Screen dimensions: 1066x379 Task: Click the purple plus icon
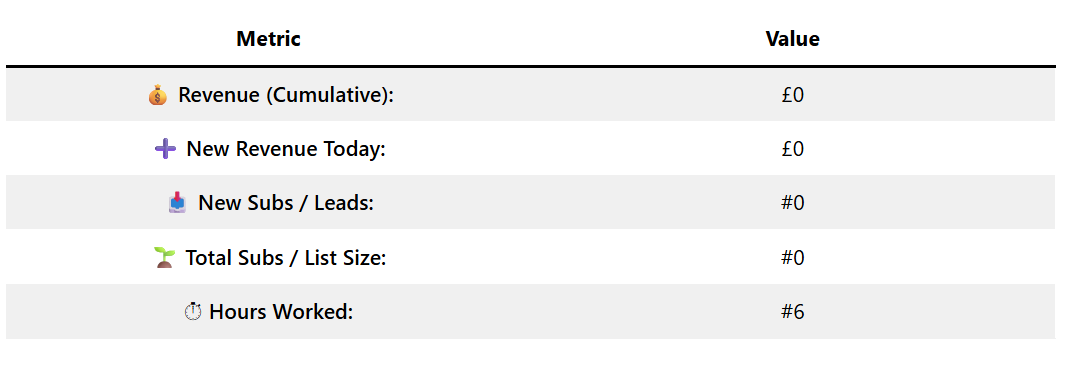pyautogui.click(x=165, y=148)
